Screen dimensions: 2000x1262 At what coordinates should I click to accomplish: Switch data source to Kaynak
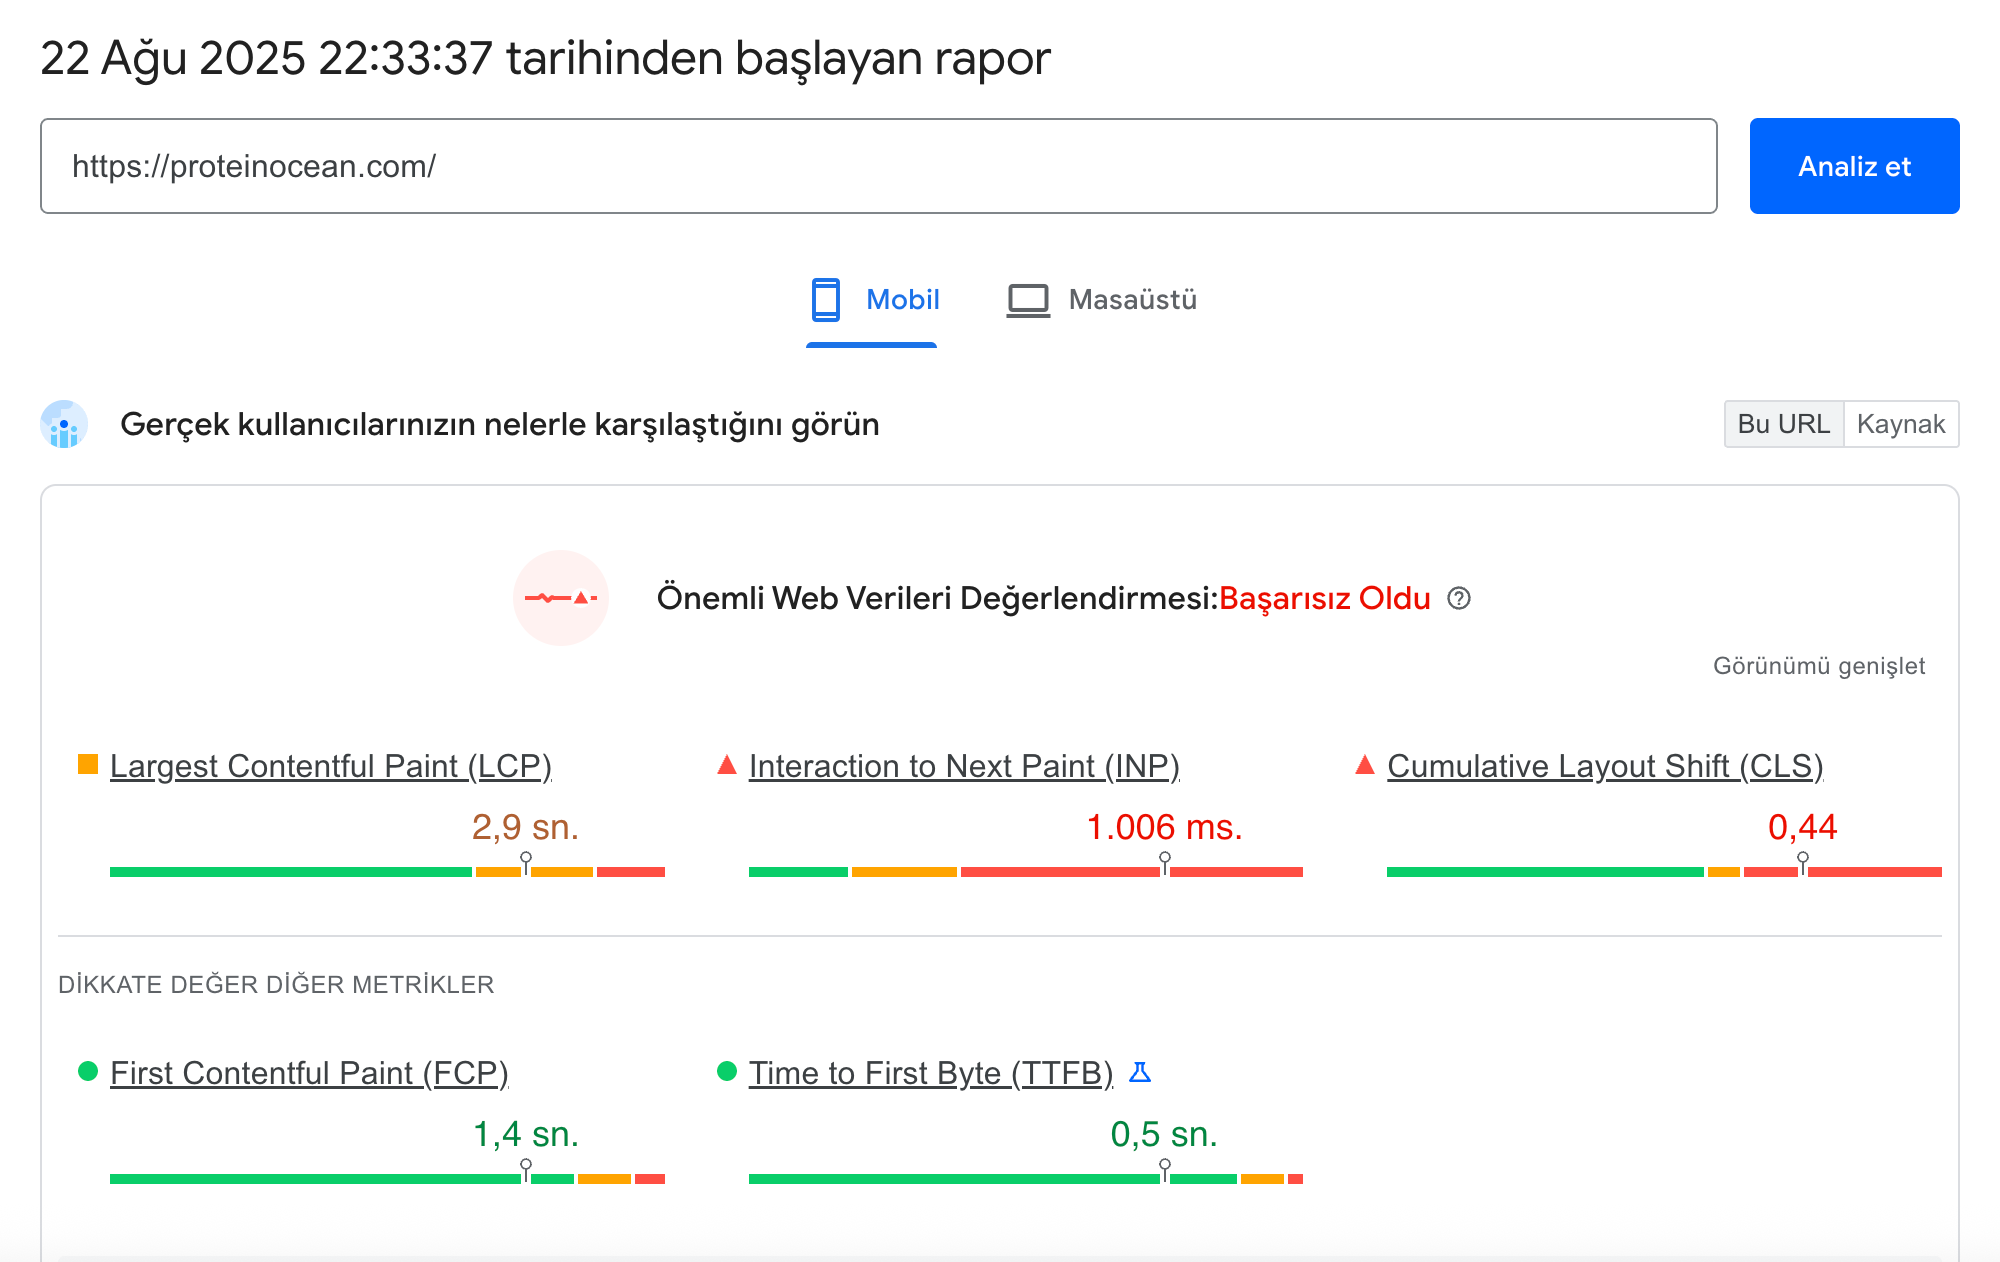[1901, 423]
